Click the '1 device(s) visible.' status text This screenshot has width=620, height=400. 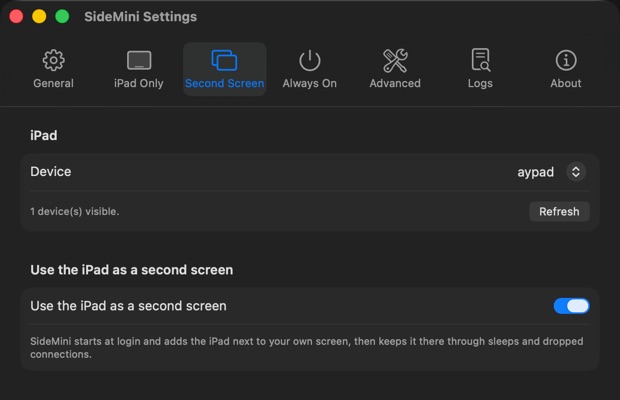coord(75,211)
